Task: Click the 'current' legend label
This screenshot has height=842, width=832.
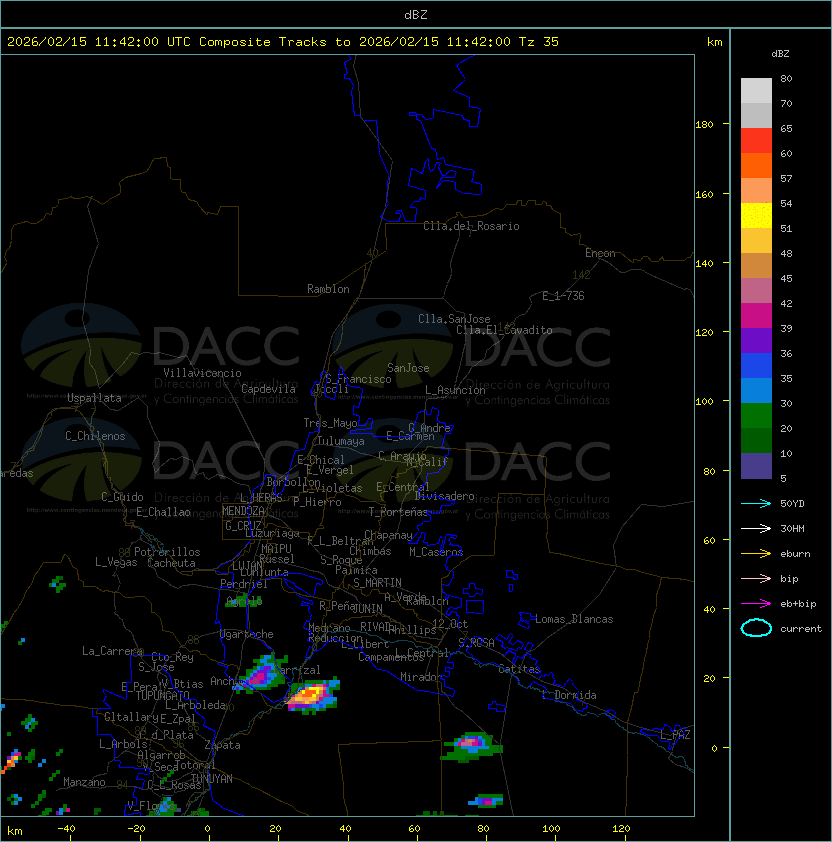Action: point(801,628)
